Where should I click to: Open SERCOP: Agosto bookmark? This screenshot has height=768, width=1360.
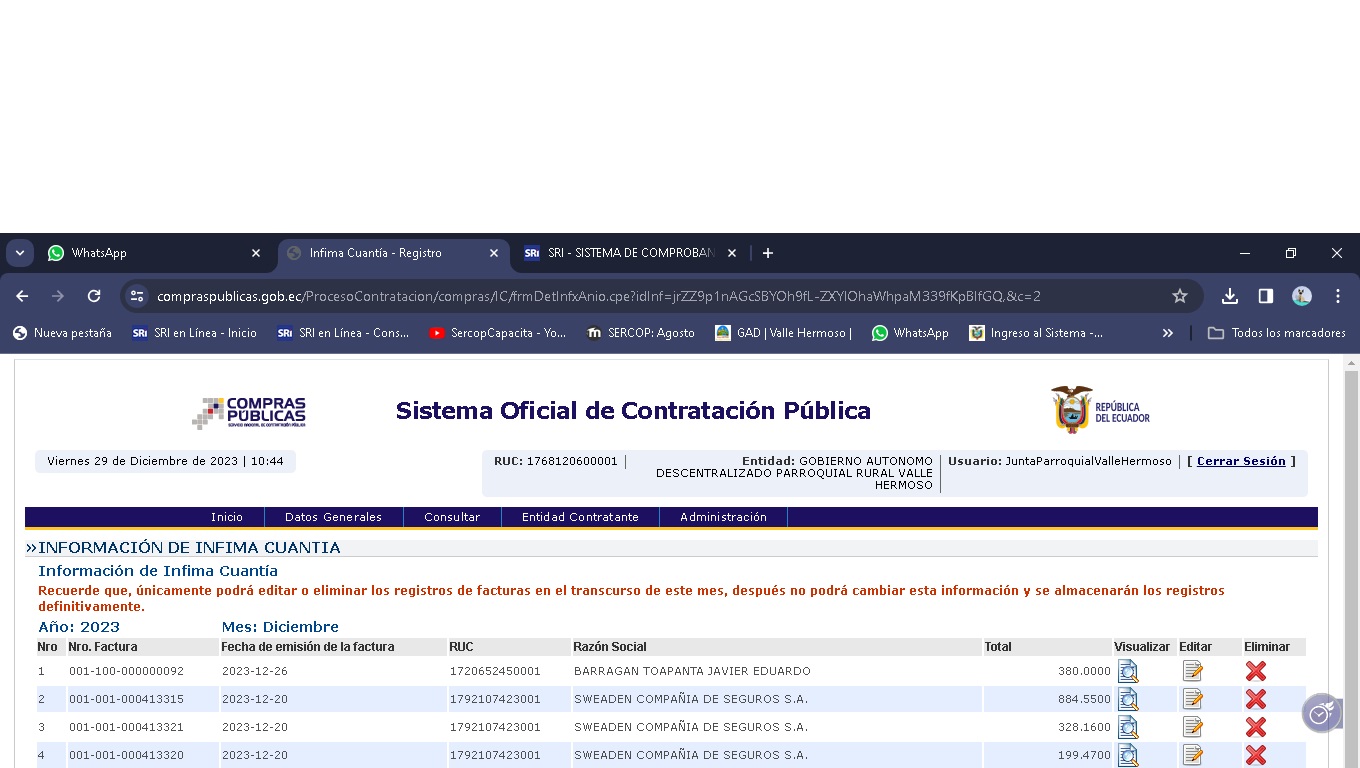coord(641,333)
